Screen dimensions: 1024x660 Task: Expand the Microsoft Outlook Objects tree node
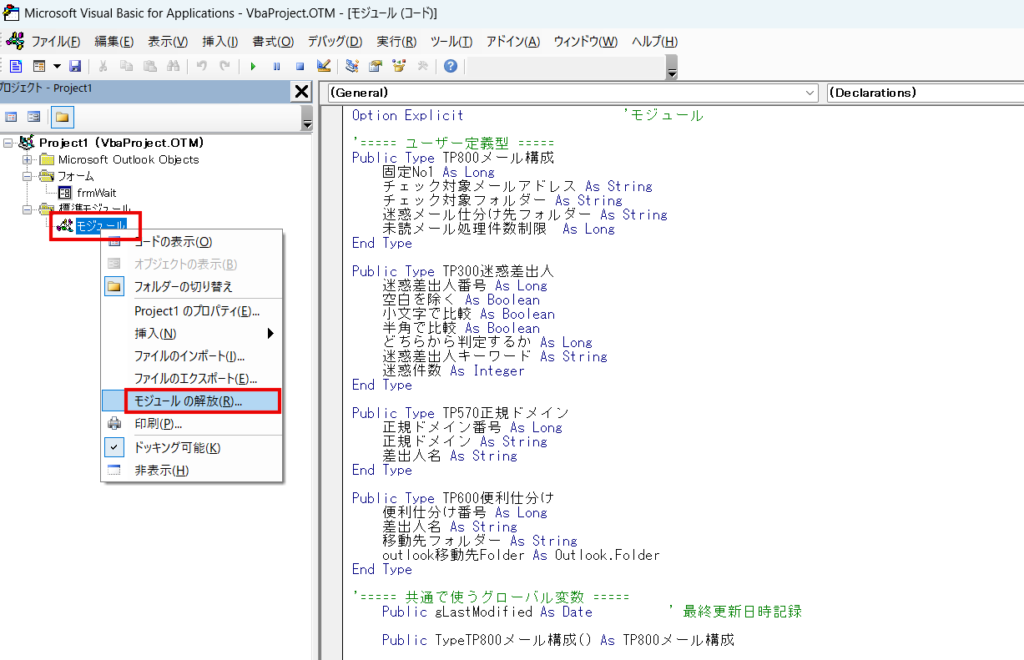pos(28,160)
